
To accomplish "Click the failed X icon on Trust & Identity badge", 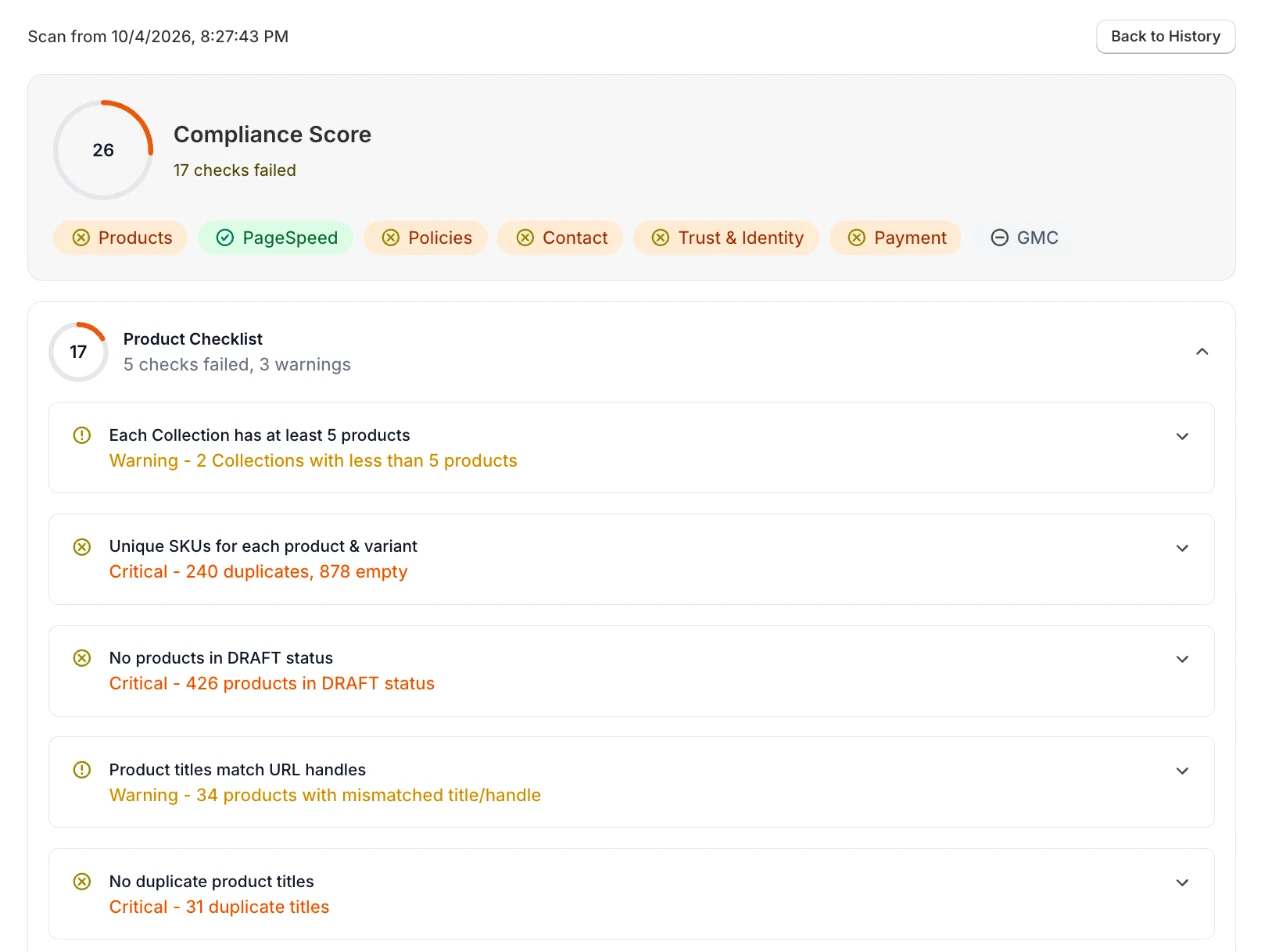I will click(x=660, y=238).
